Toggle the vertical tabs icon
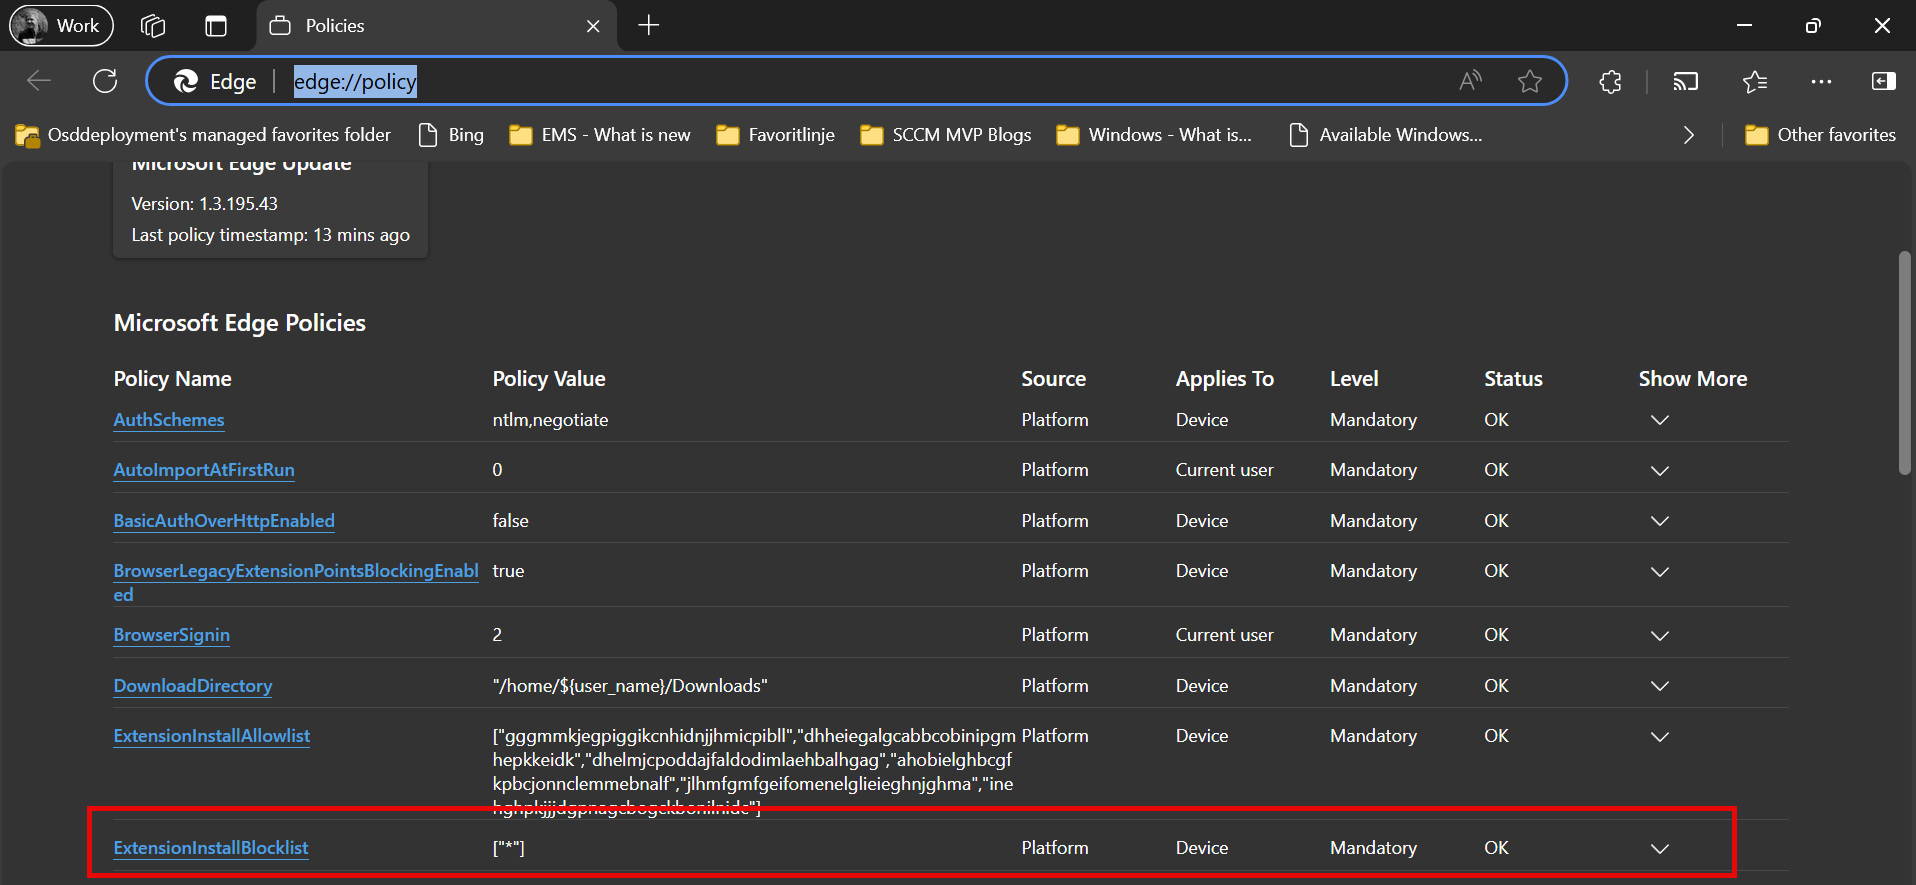Image resolution: width=1916 pixels, height=885 pixels. (x=216, y=26)
